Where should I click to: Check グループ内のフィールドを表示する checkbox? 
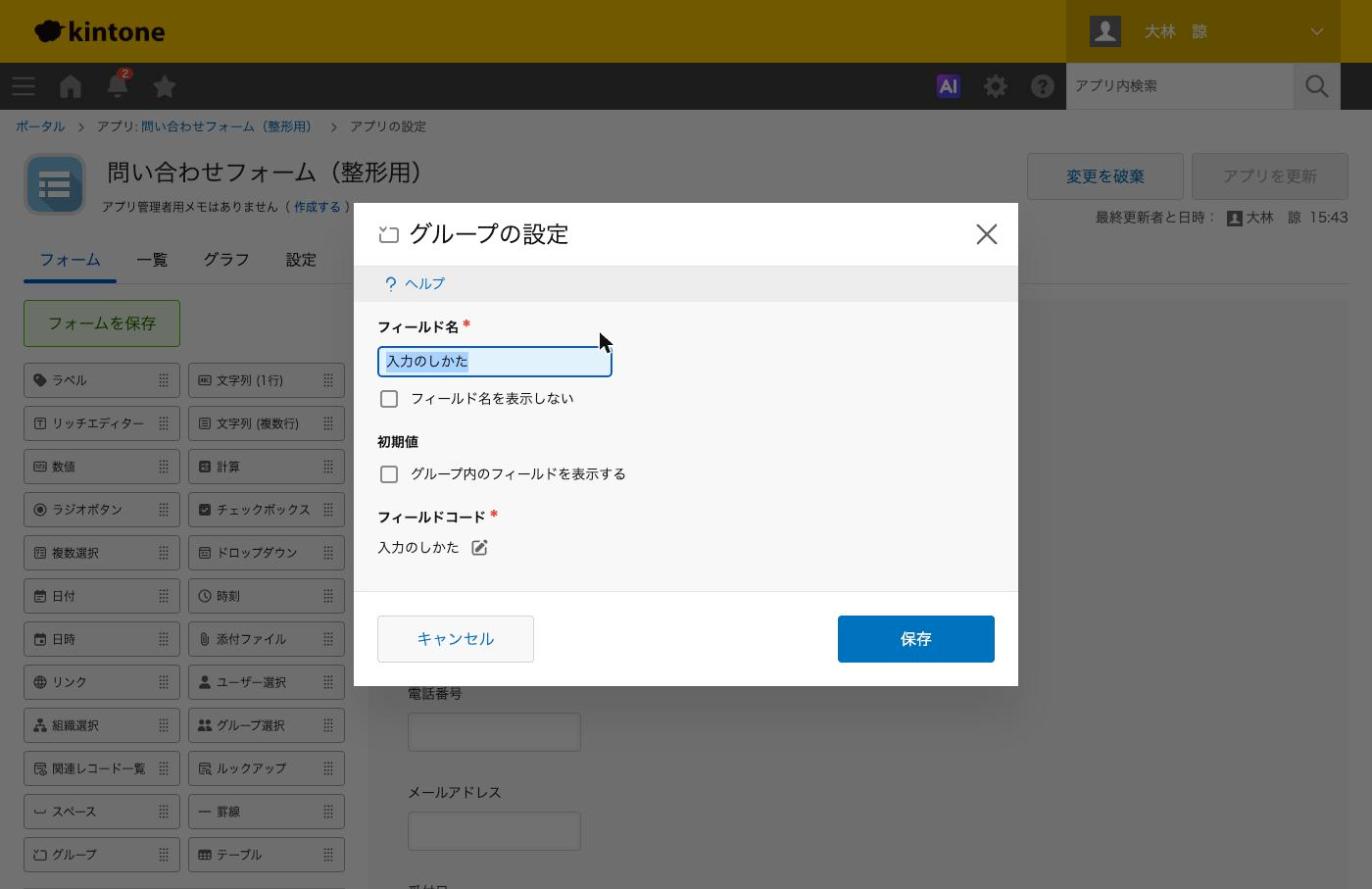pyautogui.click(x=389, y=474)
